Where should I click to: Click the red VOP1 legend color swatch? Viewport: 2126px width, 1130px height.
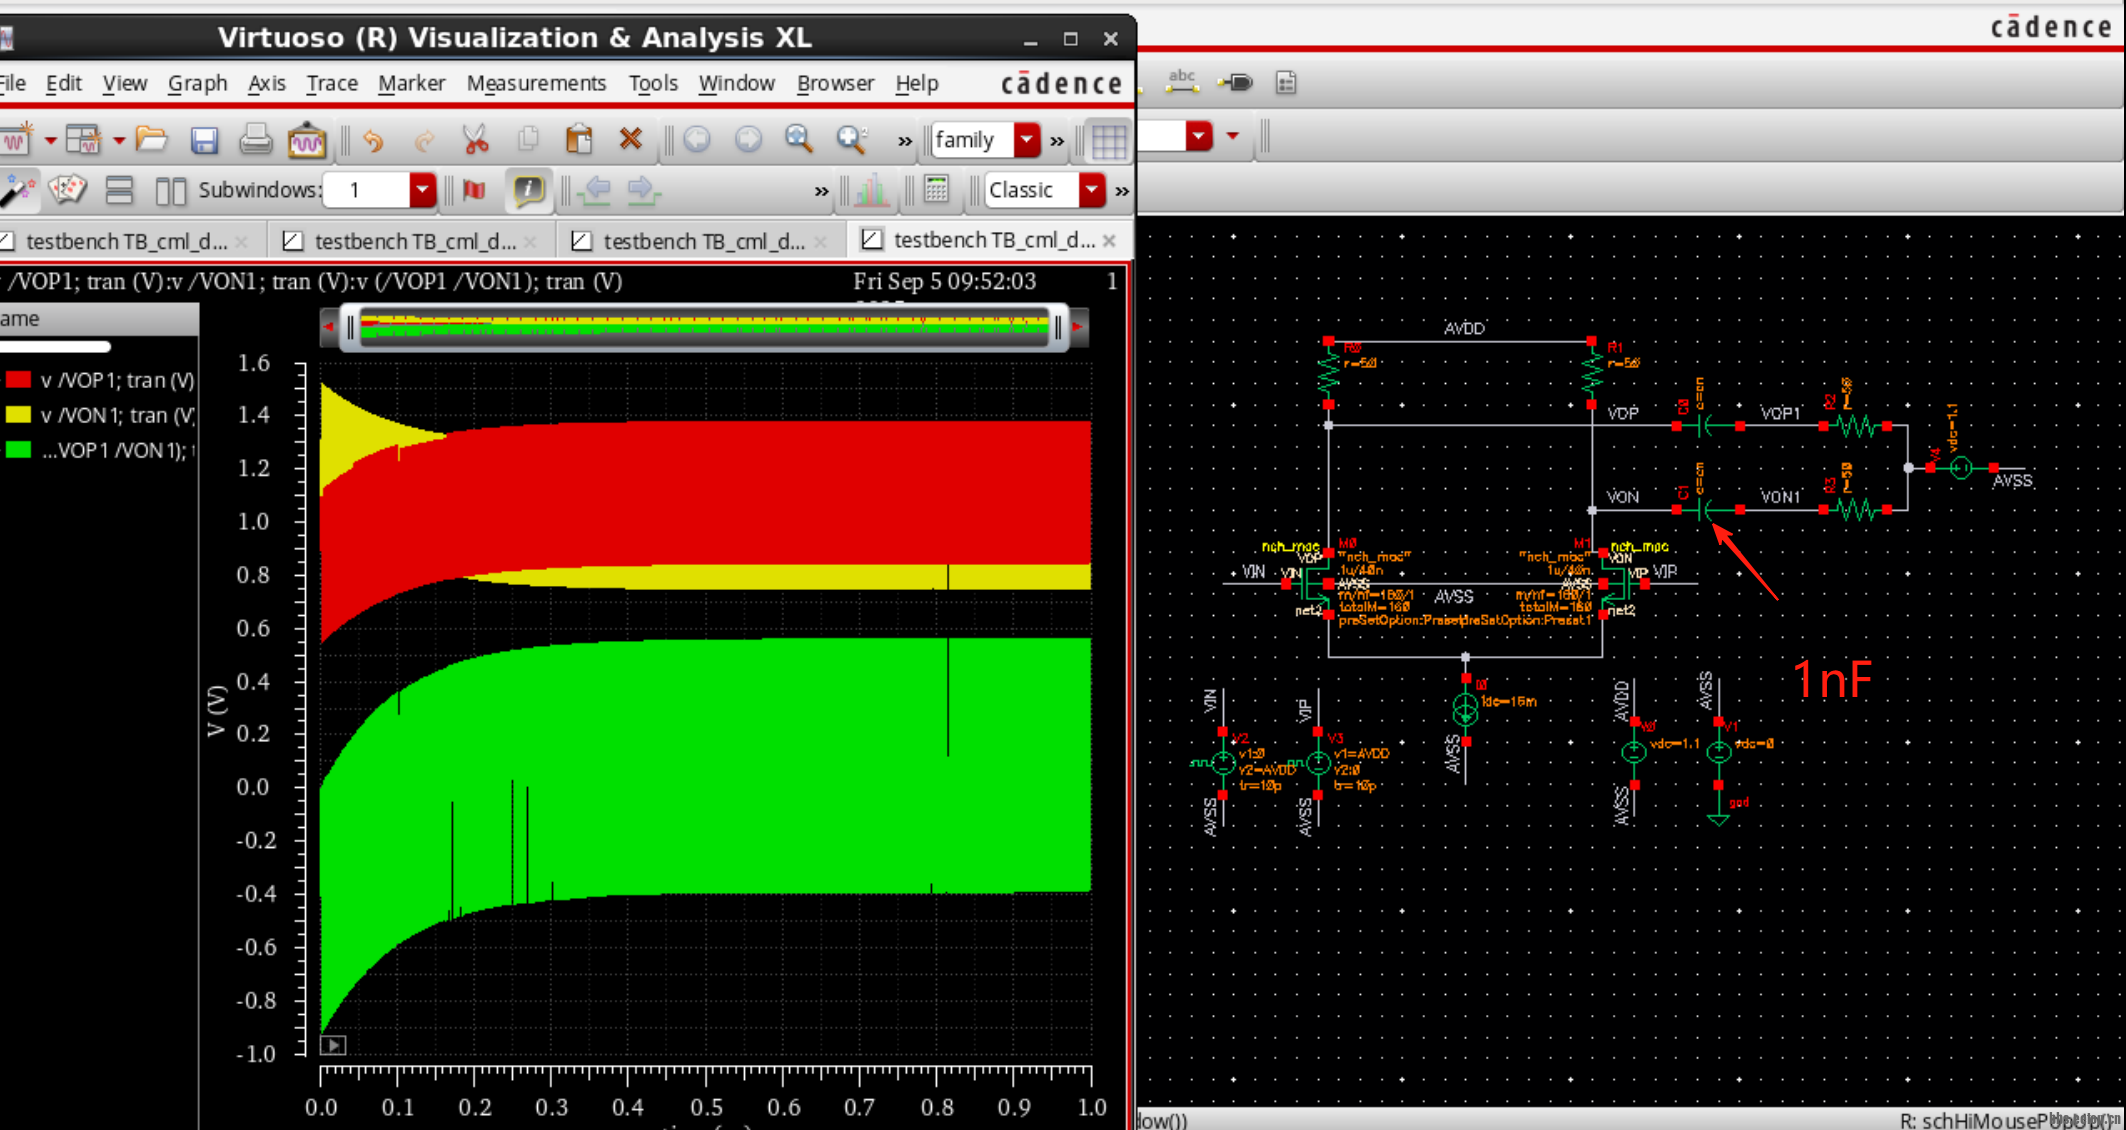point(18,380)
